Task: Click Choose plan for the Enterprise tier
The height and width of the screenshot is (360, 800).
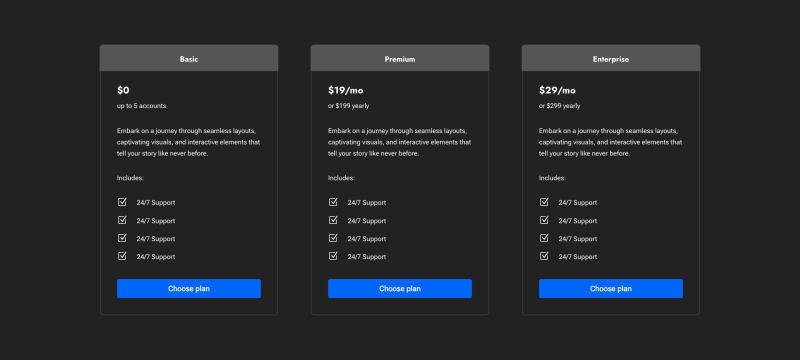Action: pos(611,289)
